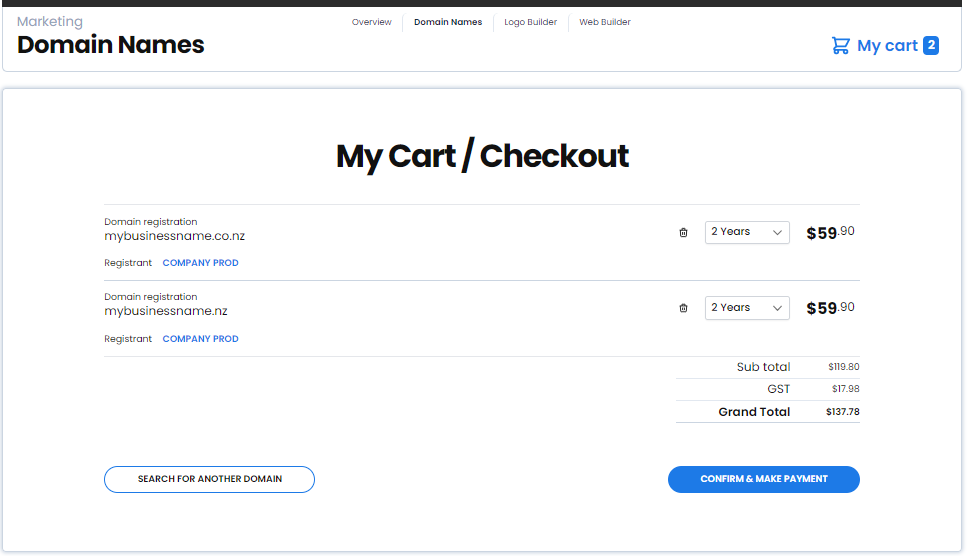Click Search for Another Domain button

point(209,479)
